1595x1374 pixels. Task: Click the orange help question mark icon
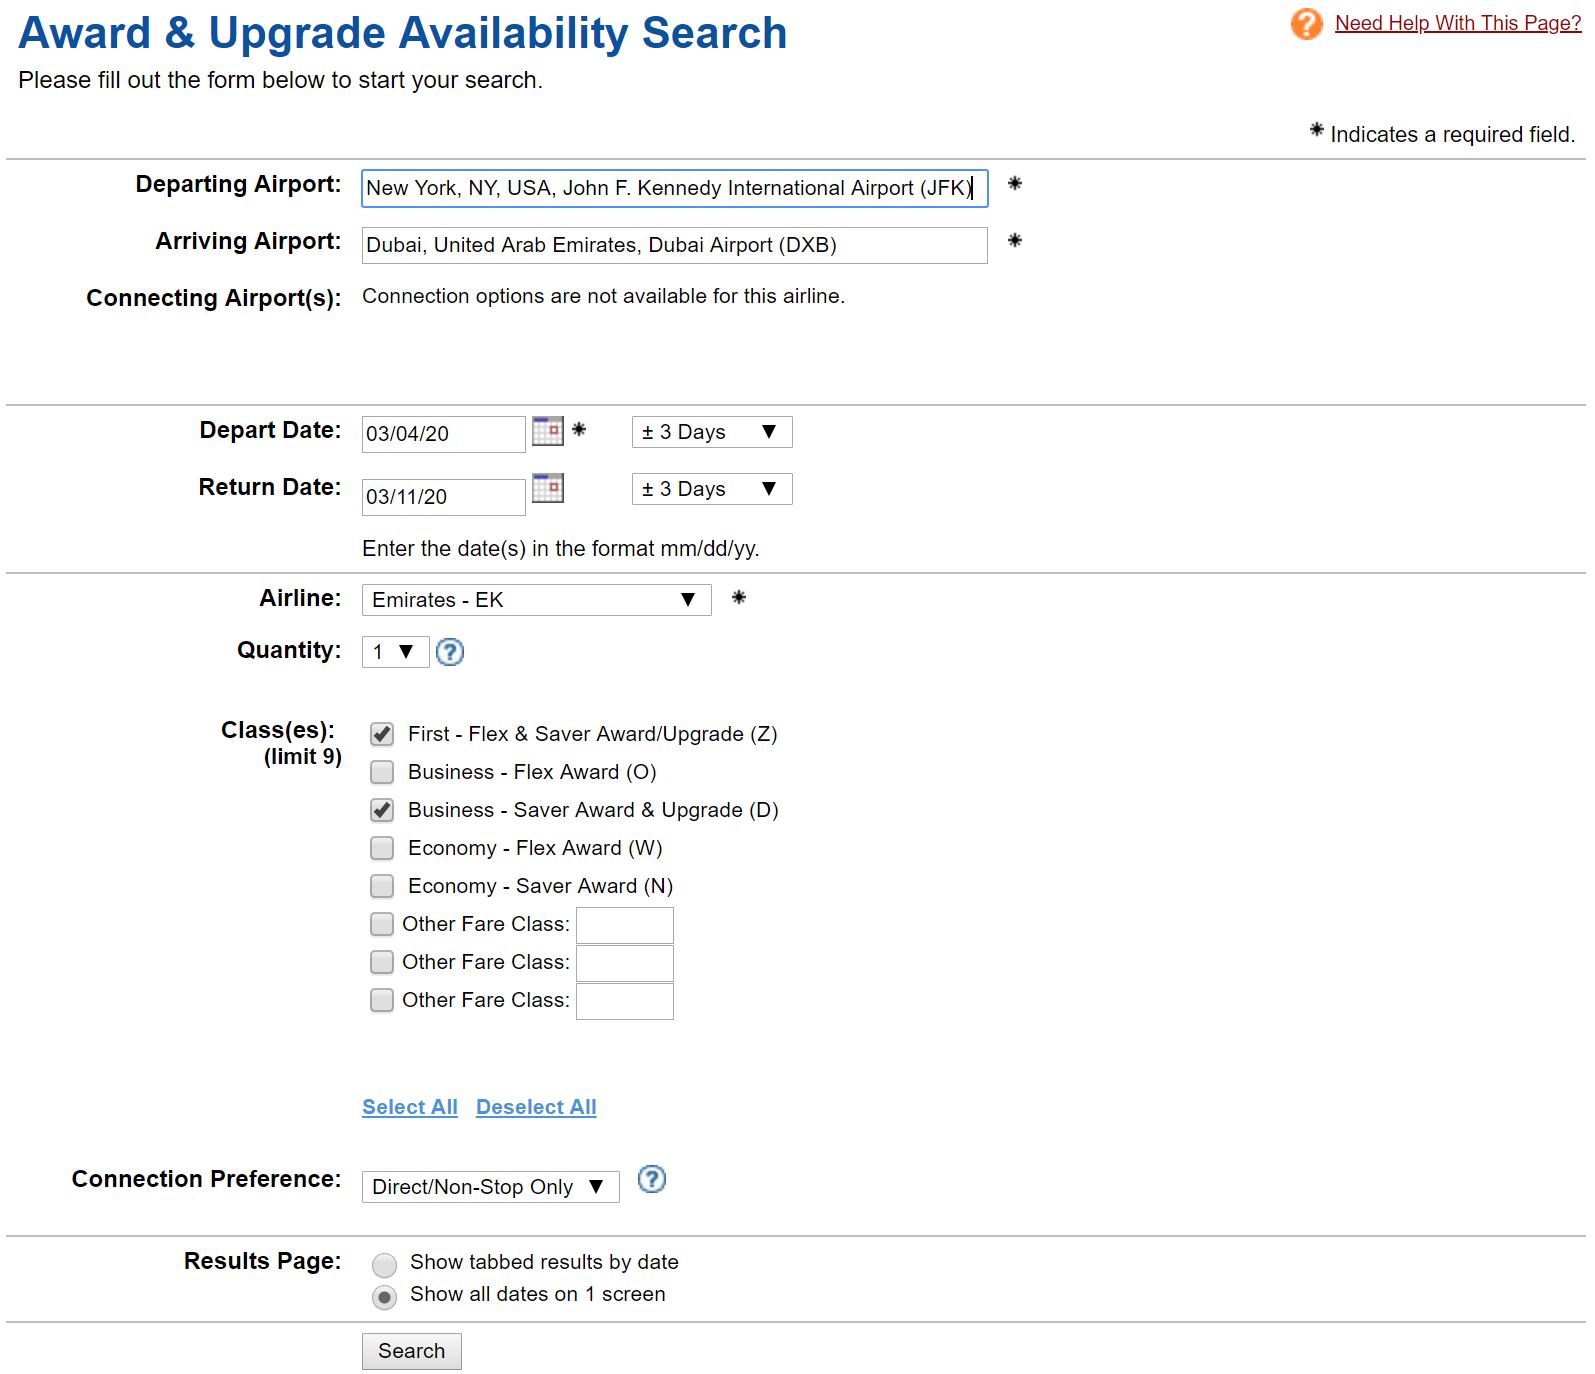pos(1306,24)
